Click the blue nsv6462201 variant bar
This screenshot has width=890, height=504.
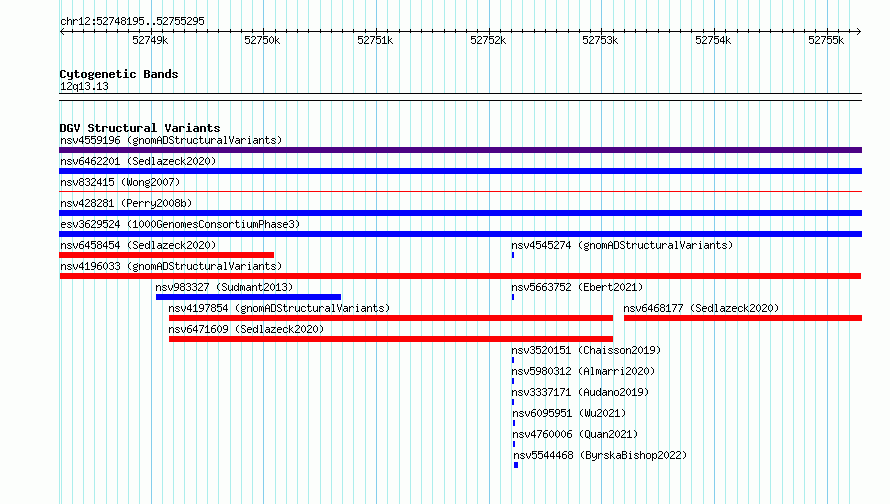pos(460,171)
